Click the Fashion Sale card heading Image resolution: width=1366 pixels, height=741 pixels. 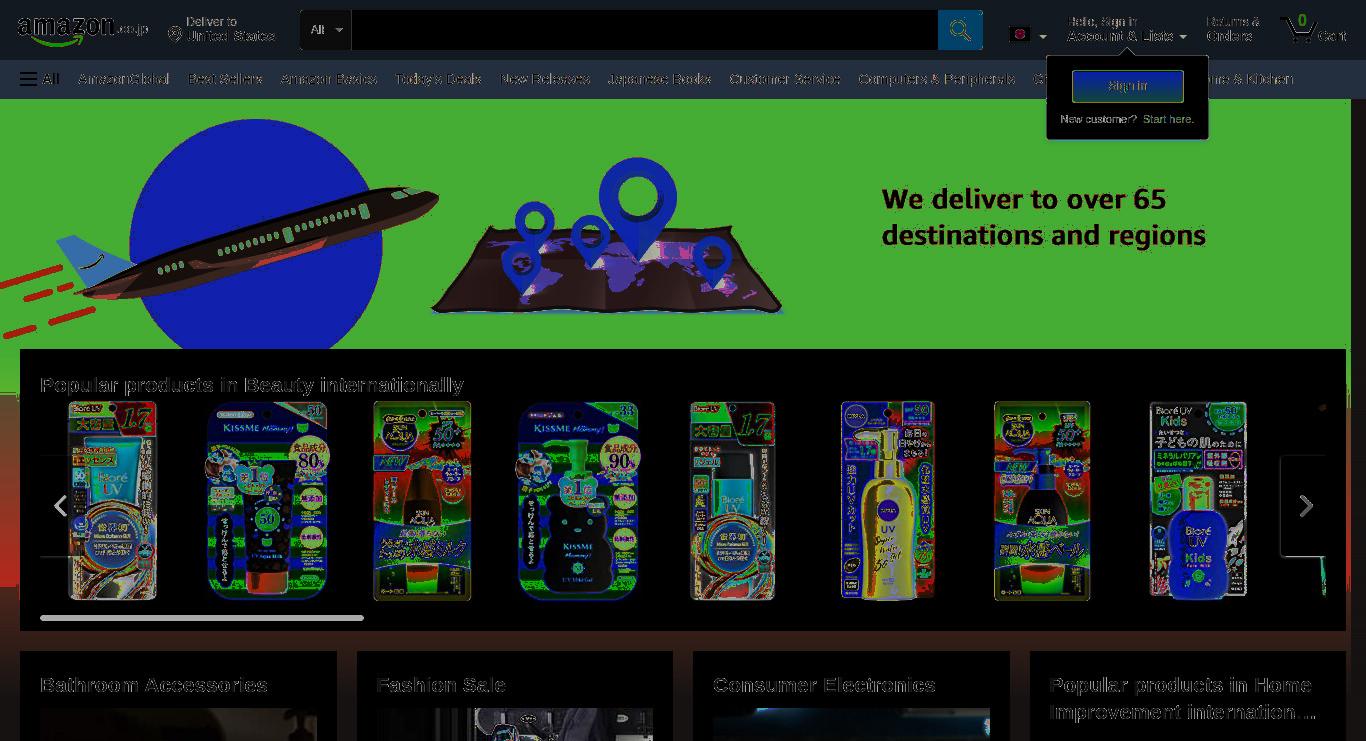pos(441,685)
